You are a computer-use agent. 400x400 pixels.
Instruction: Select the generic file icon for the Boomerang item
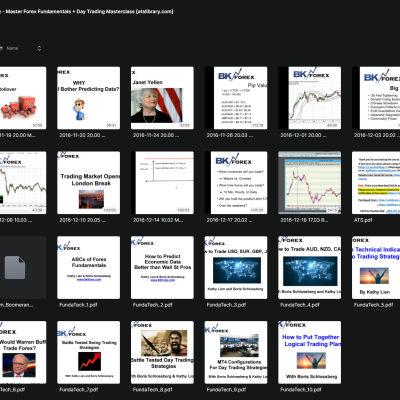[x=15, y=268]
